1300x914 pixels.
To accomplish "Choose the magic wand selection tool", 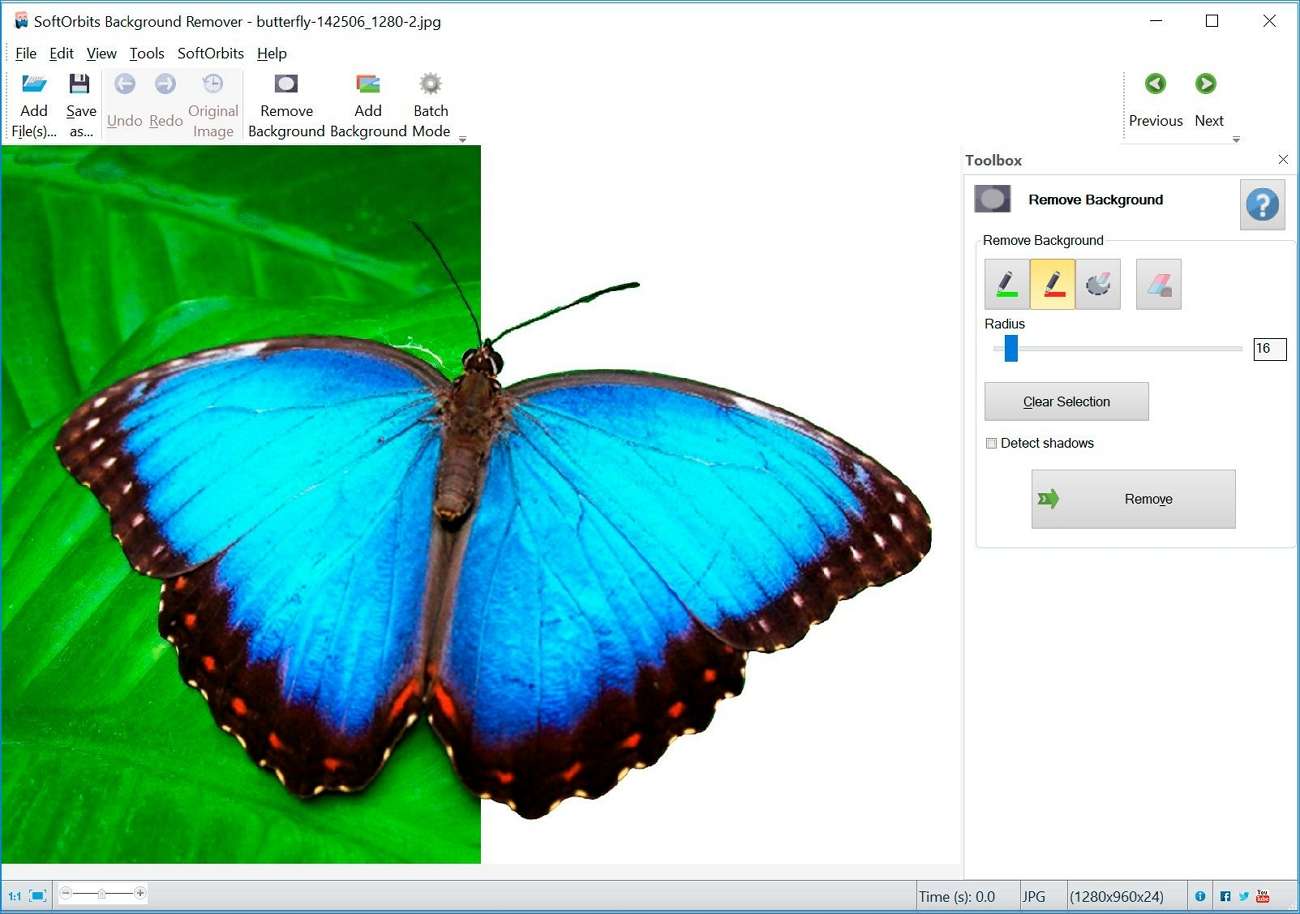I will (1097, 283).
